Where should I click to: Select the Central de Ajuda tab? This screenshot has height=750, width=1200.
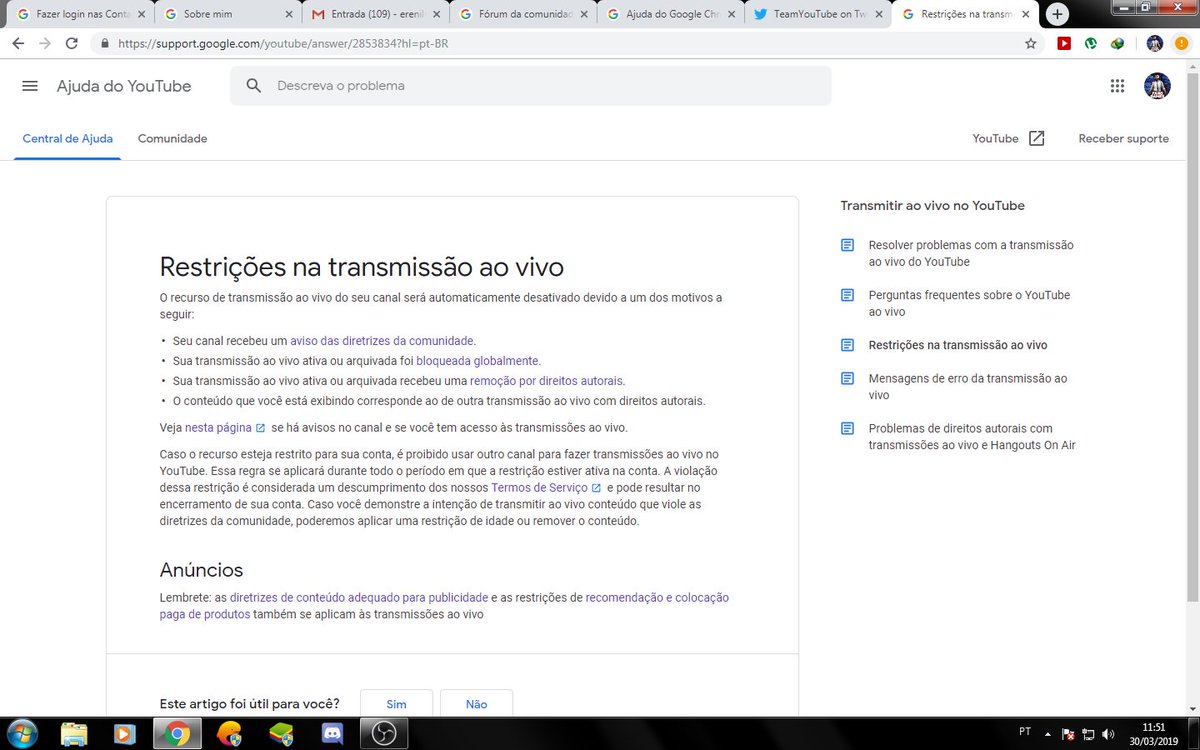pos(68,139)
